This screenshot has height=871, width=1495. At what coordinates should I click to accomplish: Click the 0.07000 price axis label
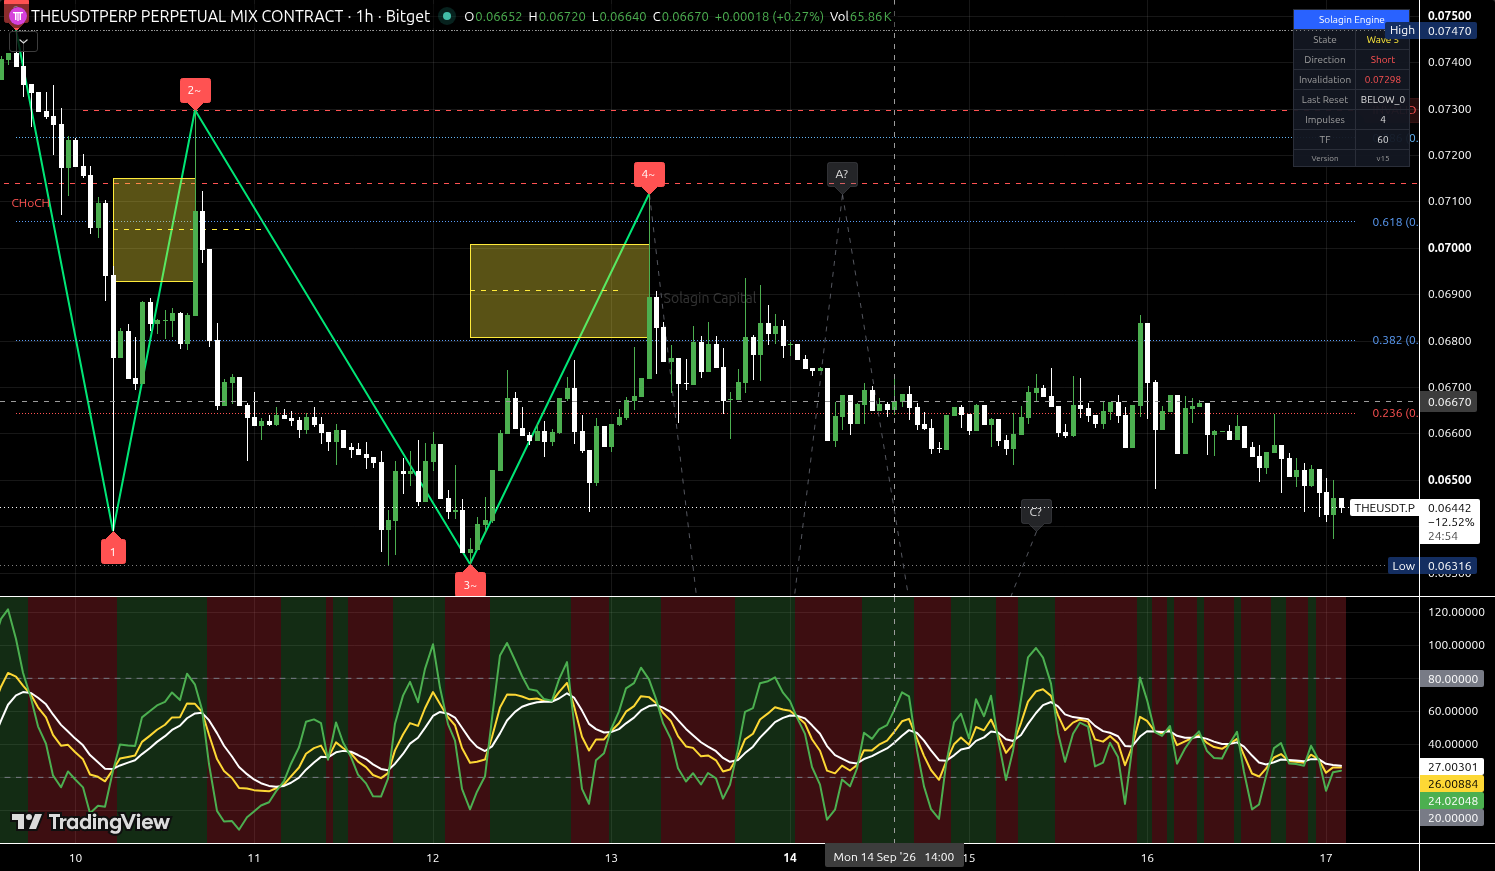coord(1449,248)
